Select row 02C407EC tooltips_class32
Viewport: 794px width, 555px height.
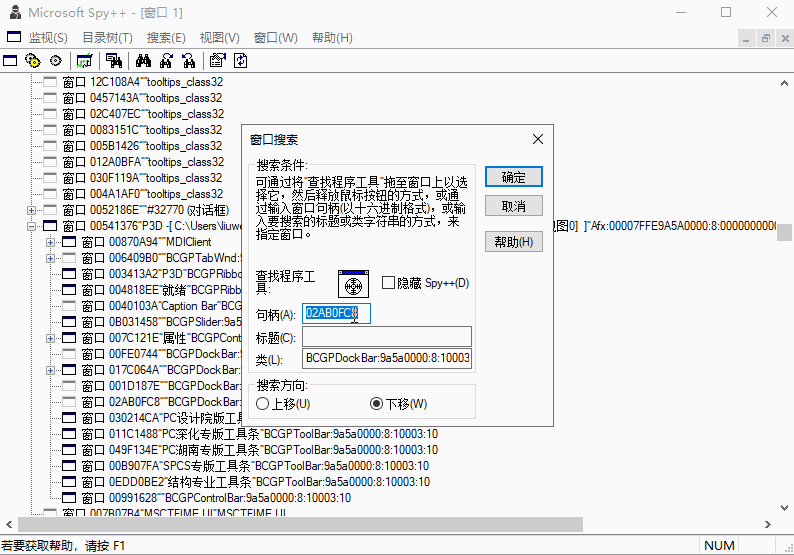143,114
